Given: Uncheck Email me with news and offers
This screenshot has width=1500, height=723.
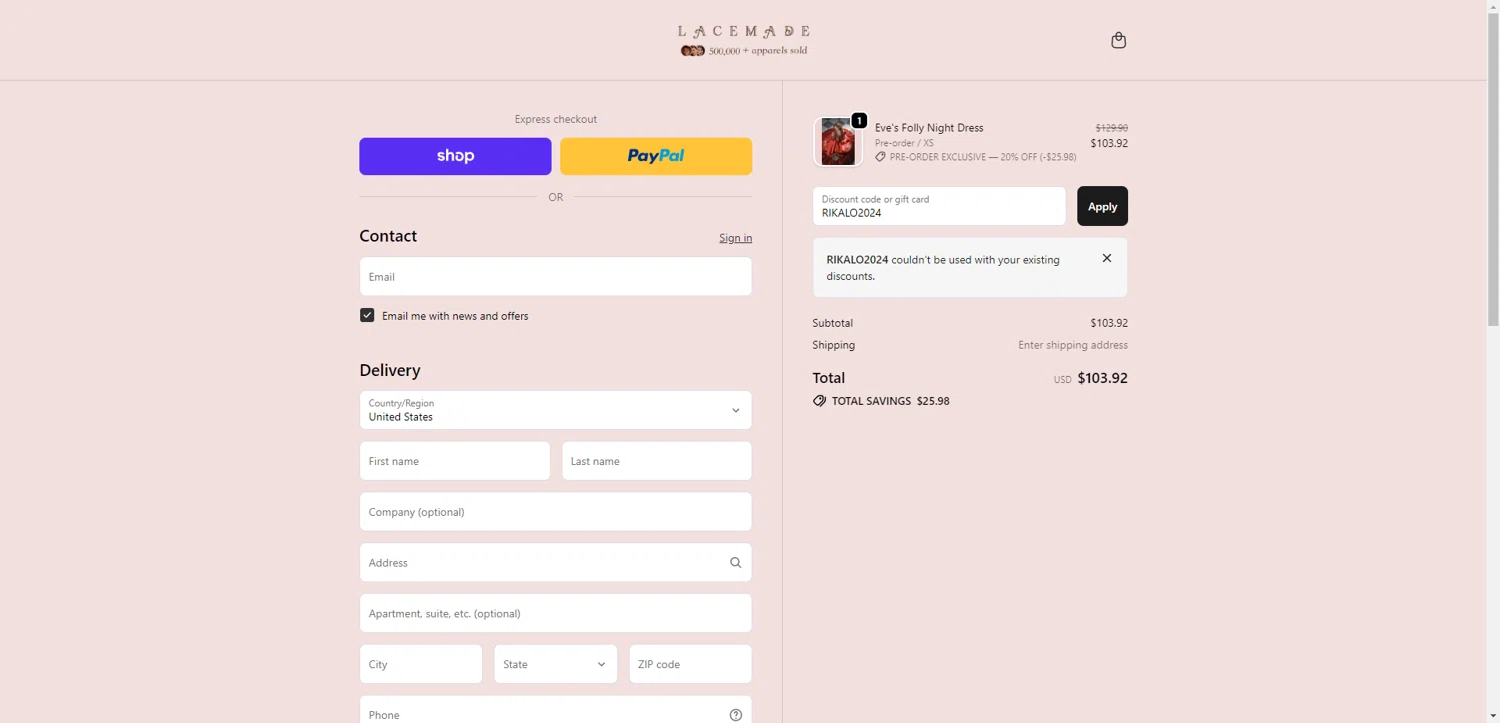Looking at the screenshot, I should tap(367, 315).
